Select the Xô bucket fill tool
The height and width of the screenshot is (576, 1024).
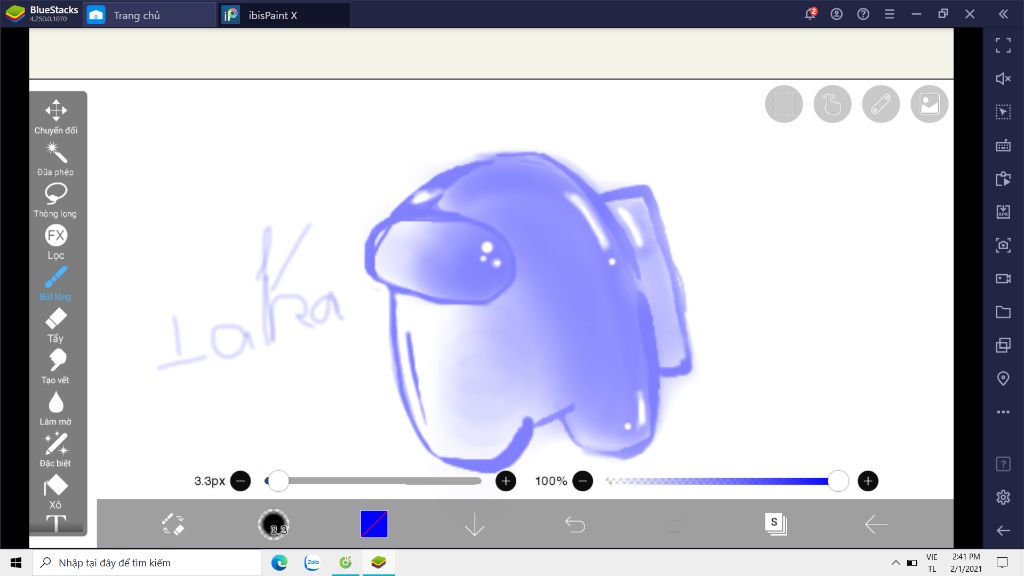[x=56, y=492]
